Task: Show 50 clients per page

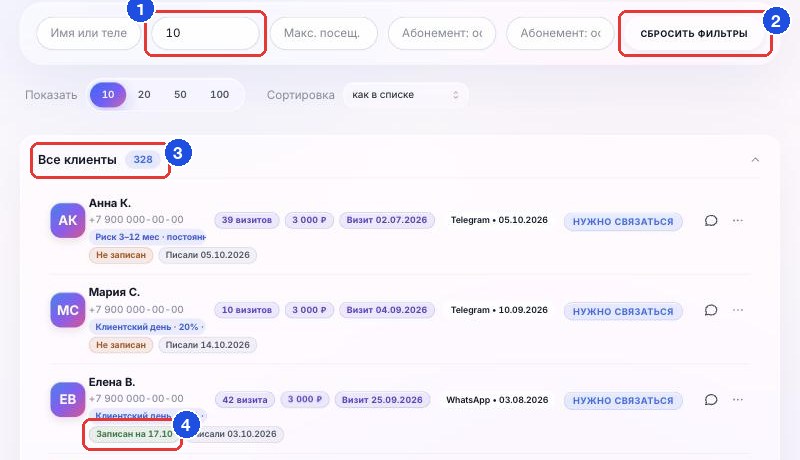Action: coord(180,95)
